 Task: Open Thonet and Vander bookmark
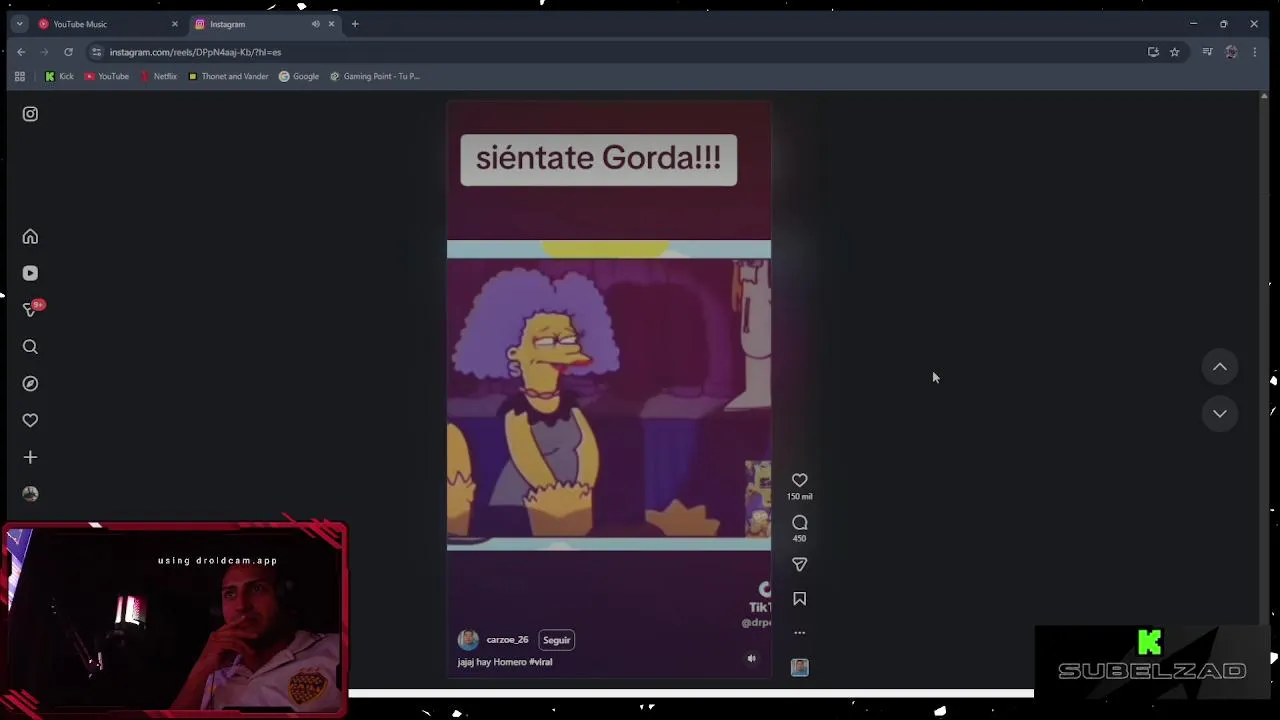click(x=228, y=76)
